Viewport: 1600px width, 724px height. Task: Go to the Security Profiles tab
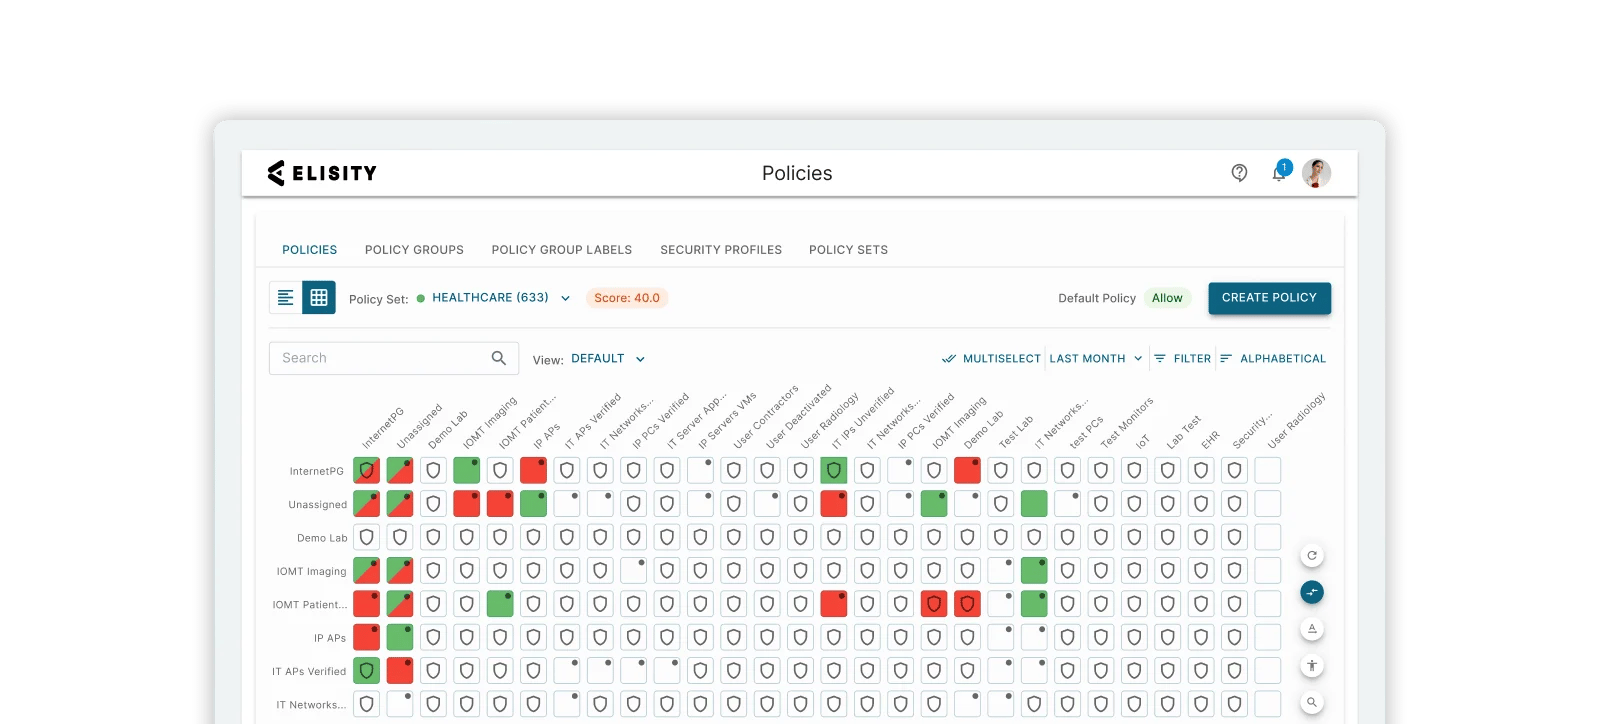(x=721, y=250)
